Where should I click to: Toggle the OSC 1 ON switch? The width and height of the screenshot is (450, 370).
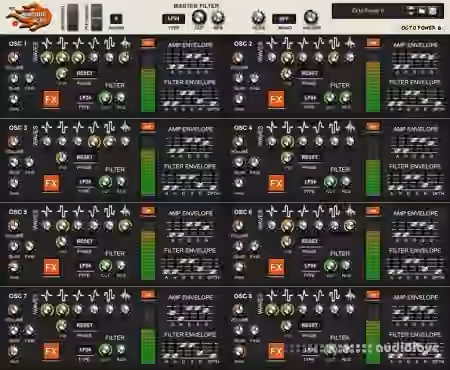point(148,43)
